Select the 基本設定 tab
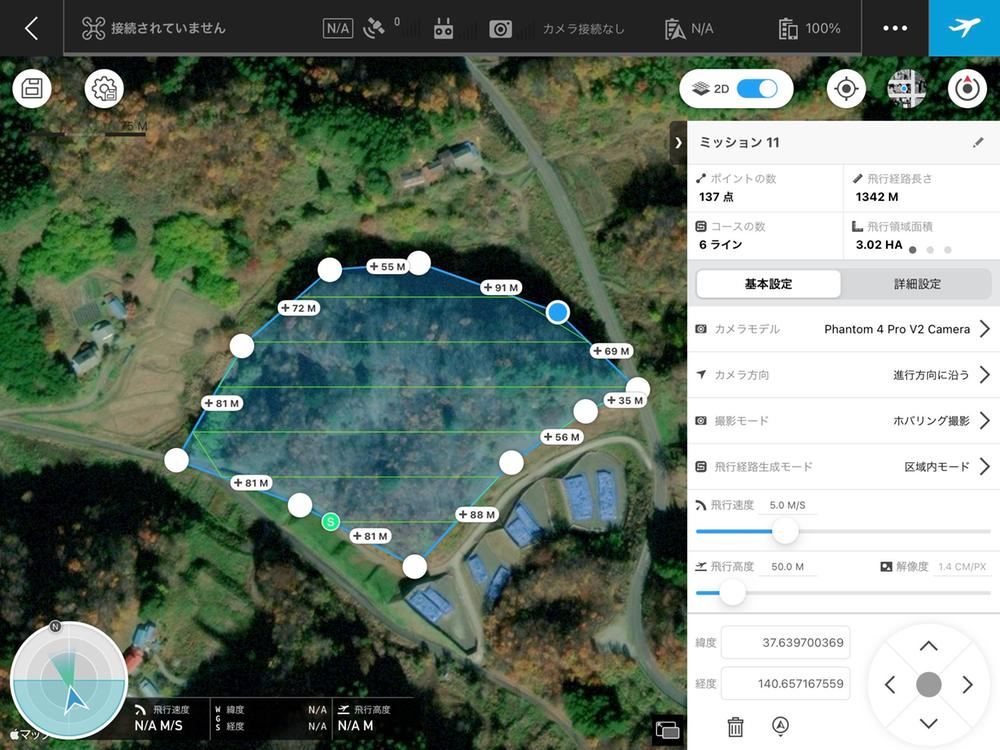 768,284
